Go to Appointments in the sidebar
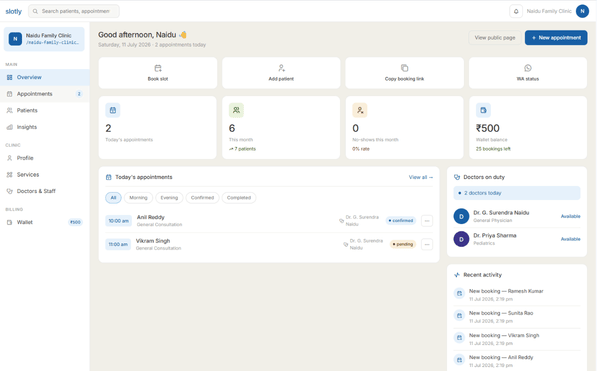Image resolution: width=597 pixels, height=371 pixels. pos(45,94)
